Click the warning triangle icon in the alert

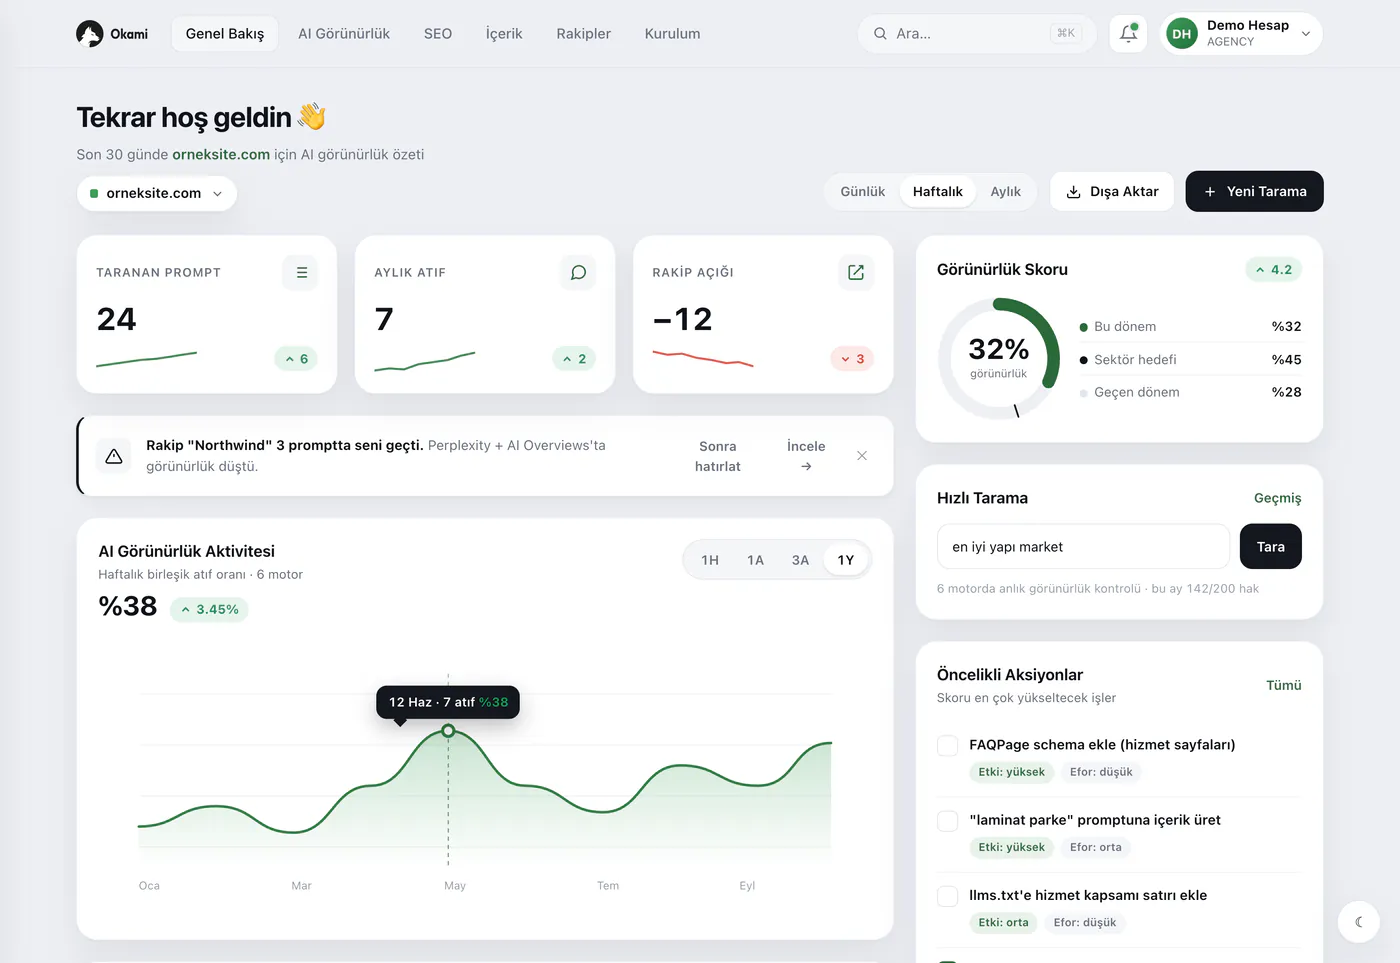pos(114,456)
